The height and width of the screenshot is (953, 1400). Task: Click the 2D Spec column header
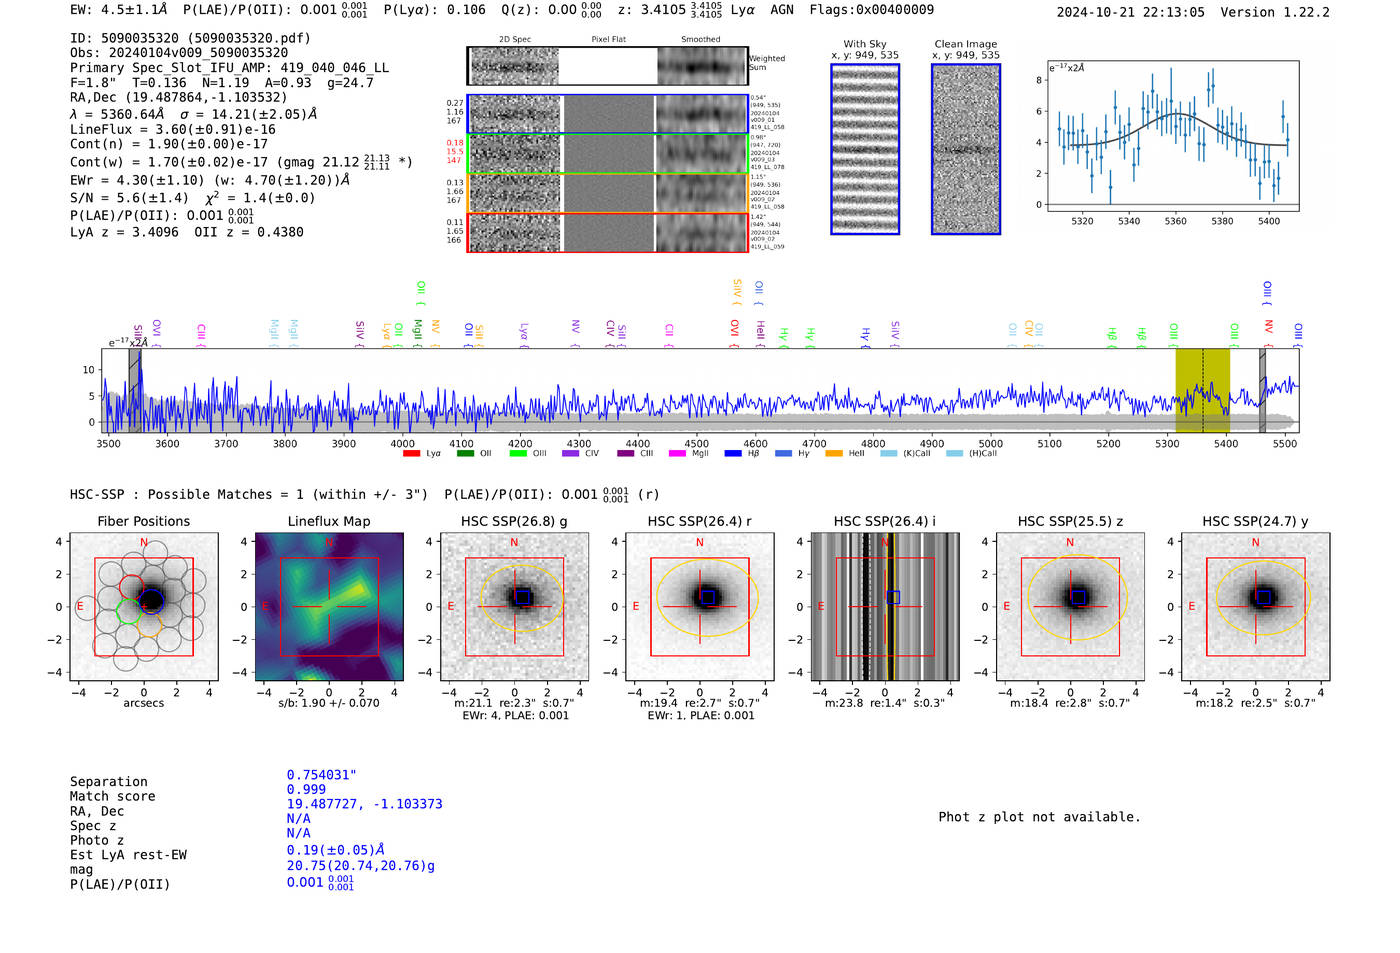click(x=515, y=39)
